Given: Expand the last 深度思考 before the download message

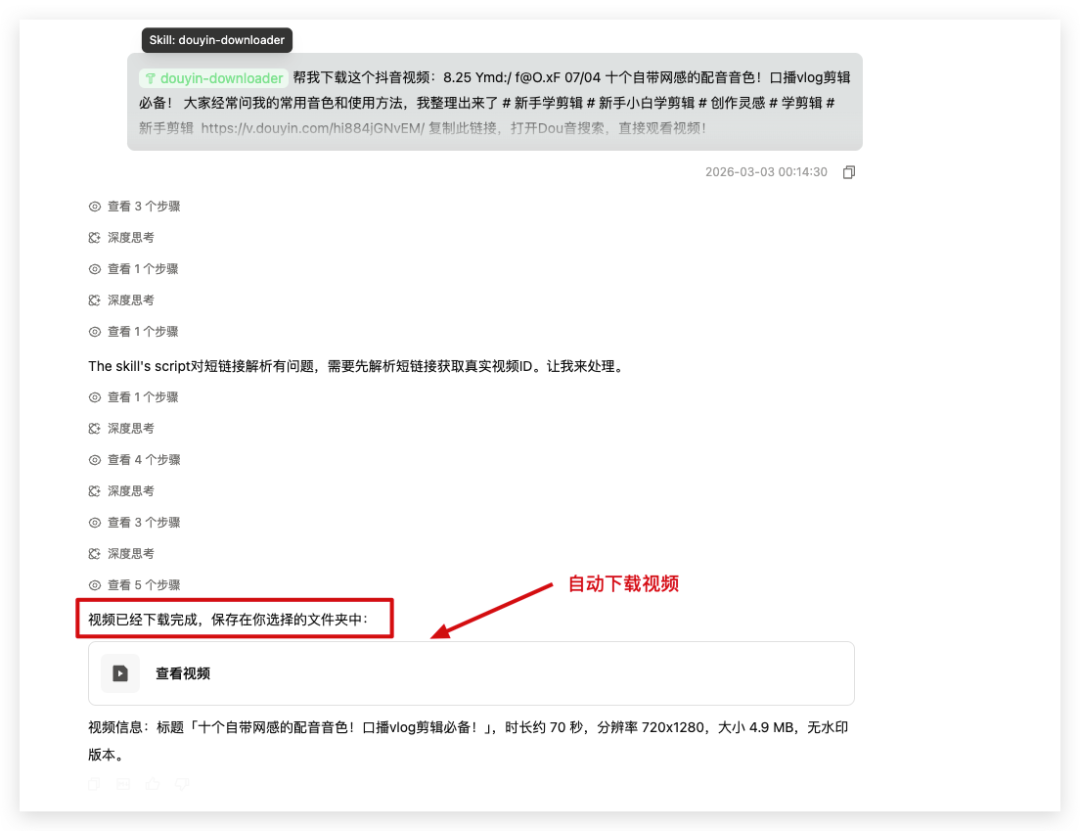Looking at the screenshot, I should point(130,553).
